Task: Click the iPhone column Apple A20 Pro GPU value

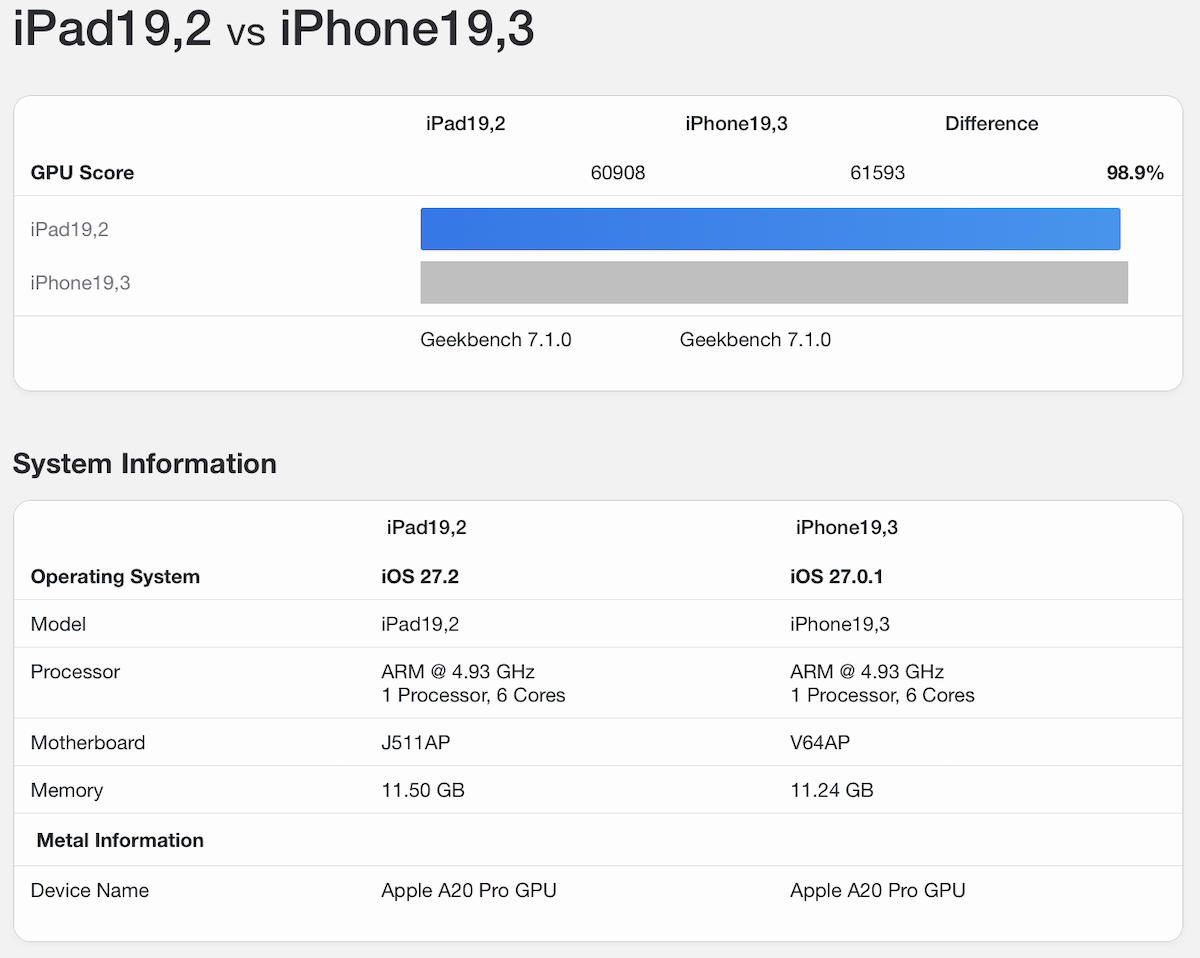Action: pos(878,891)
